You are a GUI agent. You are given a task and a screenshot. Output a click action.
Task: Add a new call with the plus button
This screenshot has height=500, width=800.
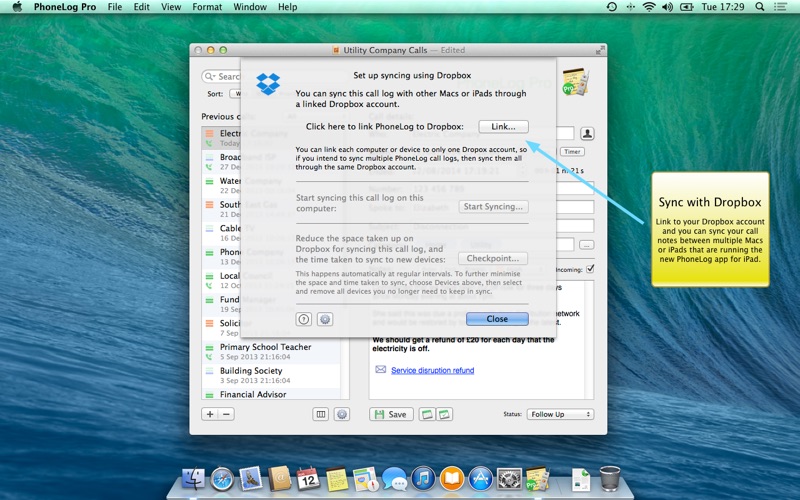point(210,414)
